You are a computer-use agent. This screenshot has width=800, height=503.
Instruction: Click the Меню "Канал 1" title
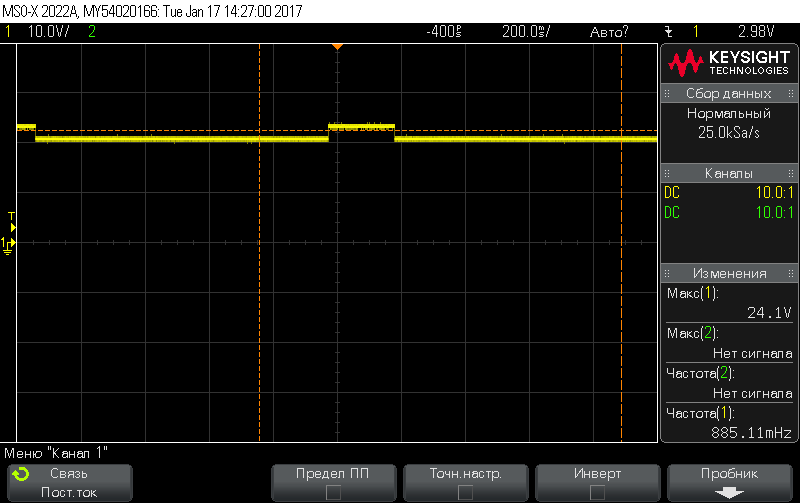56,453
